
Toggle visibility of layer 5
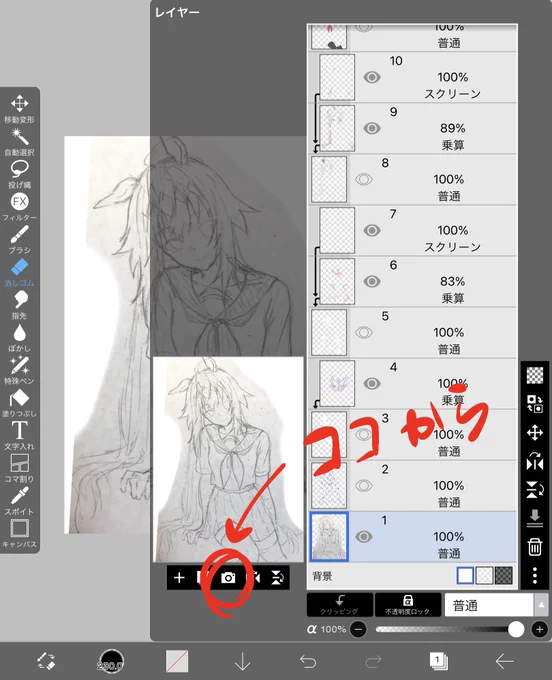tap(364, 333)
